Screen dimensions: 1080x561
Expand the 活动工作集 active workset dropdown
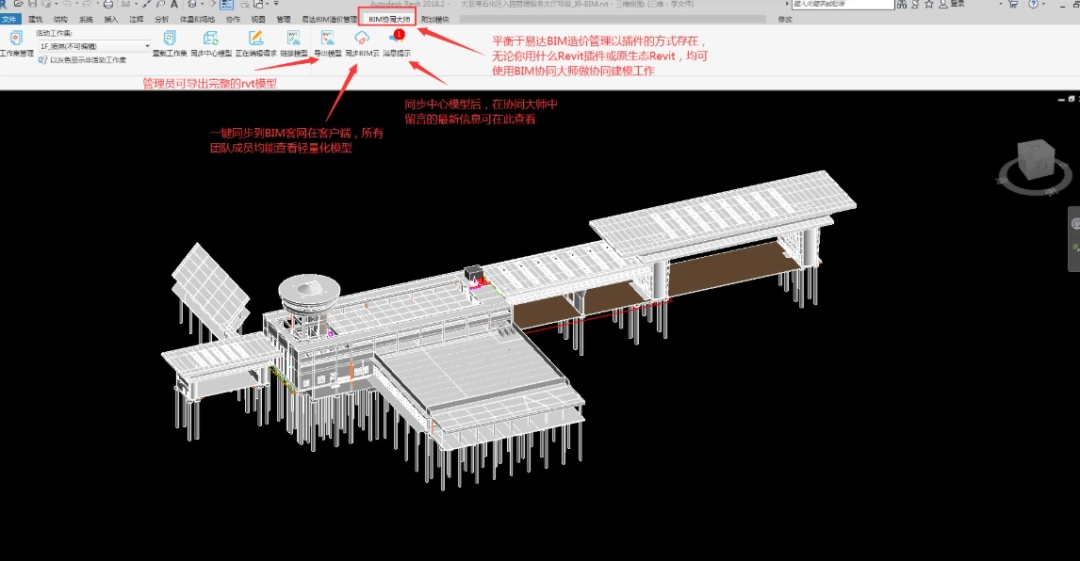[x=147, y=46]
